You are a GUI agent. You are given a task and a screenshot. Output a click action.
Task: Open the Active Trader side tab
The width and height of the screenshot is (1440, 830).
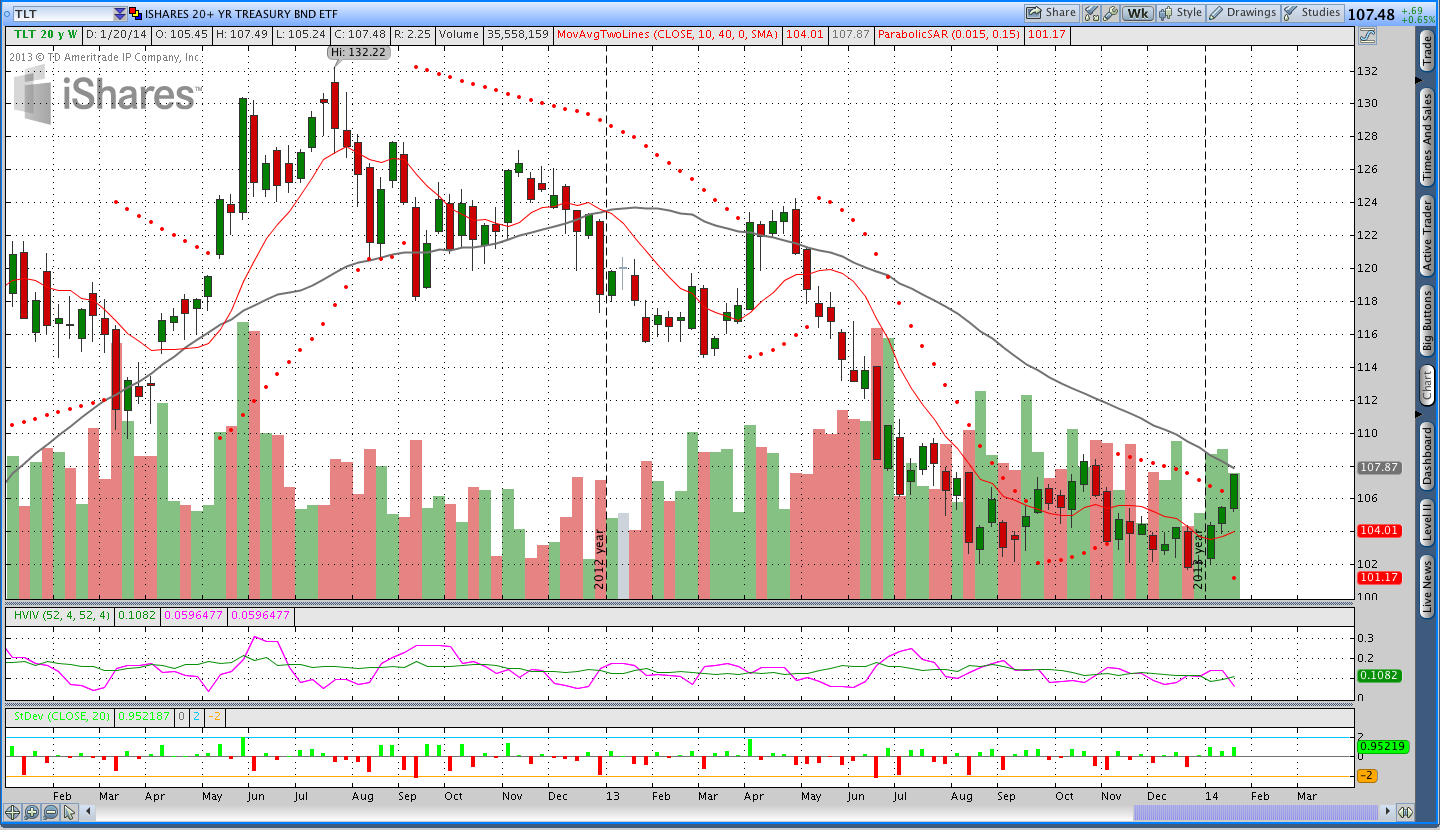point(1427,235)
